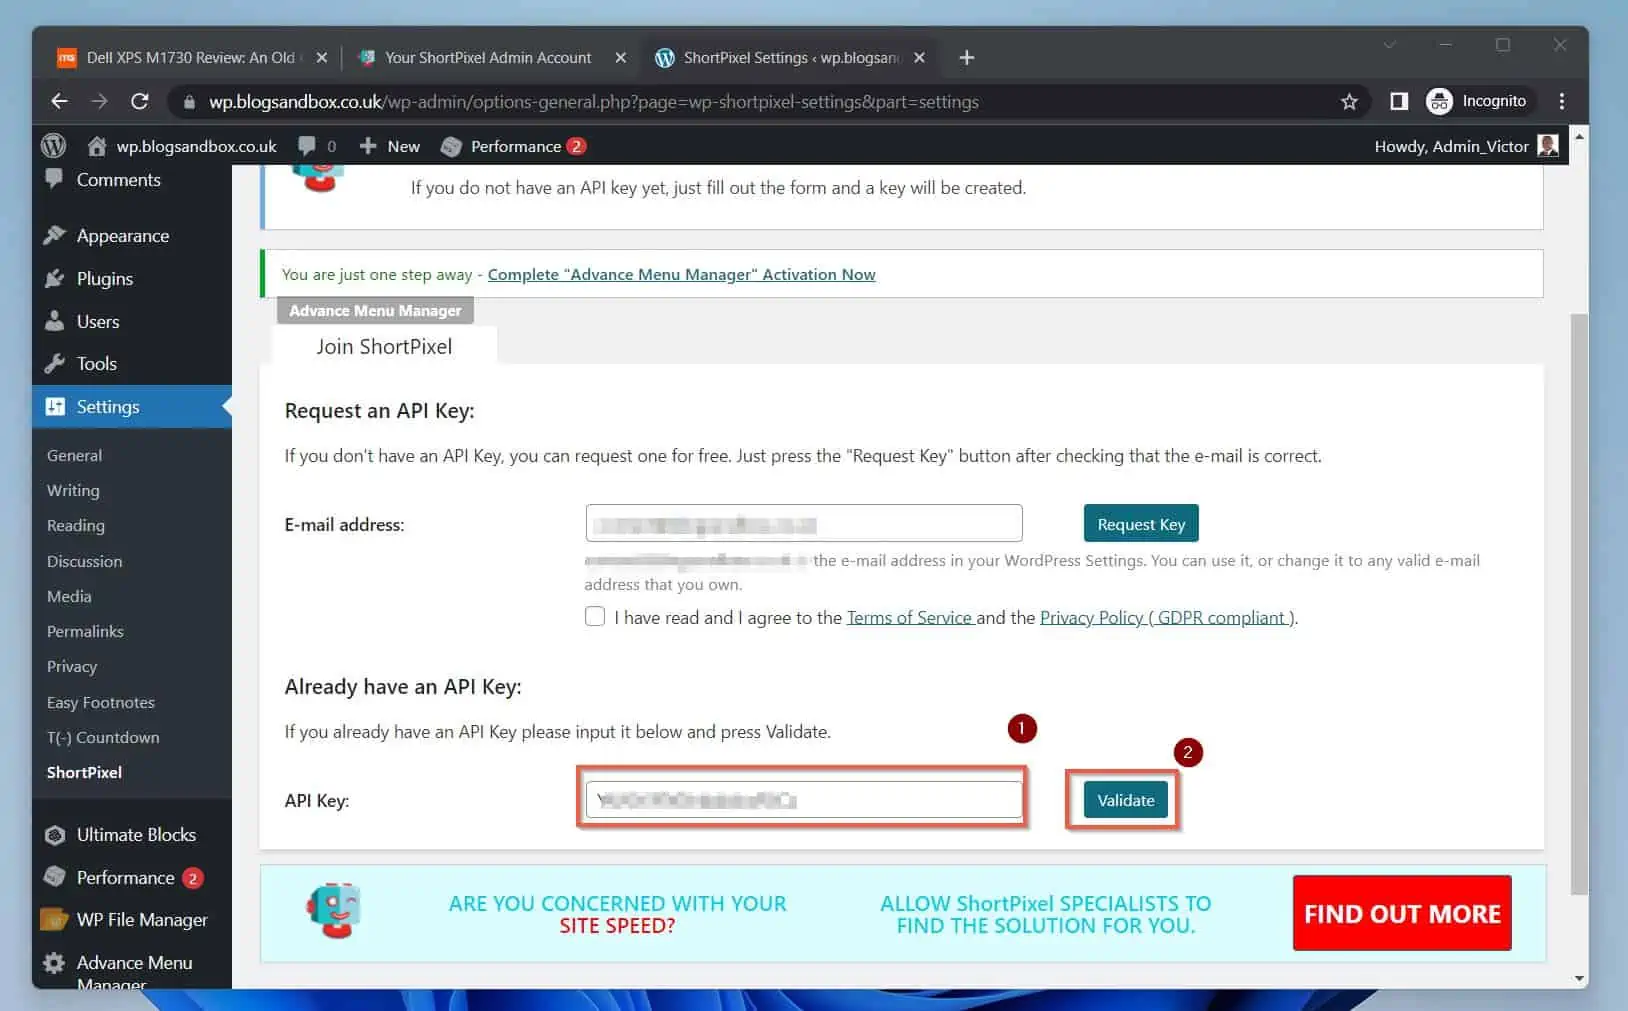Viewport: 1628px width, 1011px height.
Task: Switch to Dell XPS M1730 Review tab
Action: 190,58
